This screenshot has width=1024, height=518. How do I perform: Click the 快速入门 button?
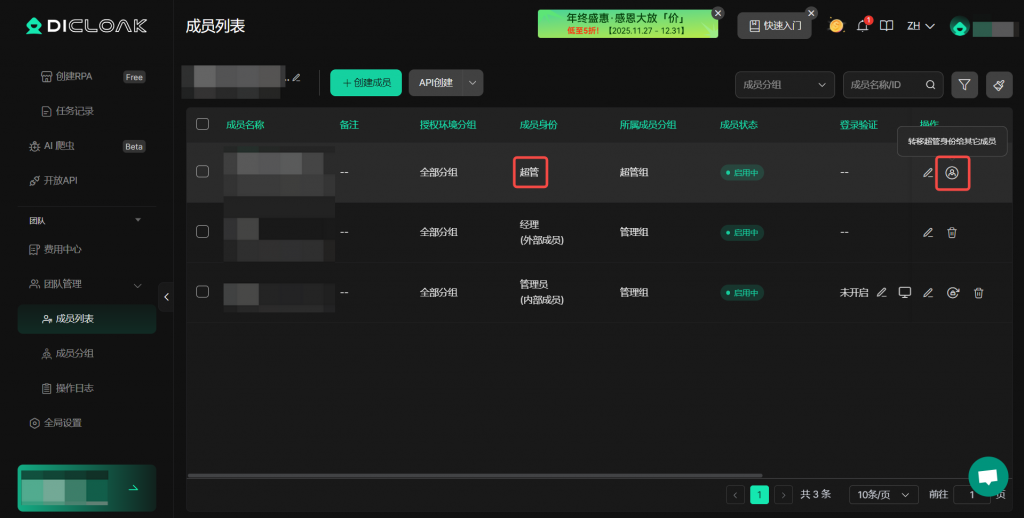[774, 26]
